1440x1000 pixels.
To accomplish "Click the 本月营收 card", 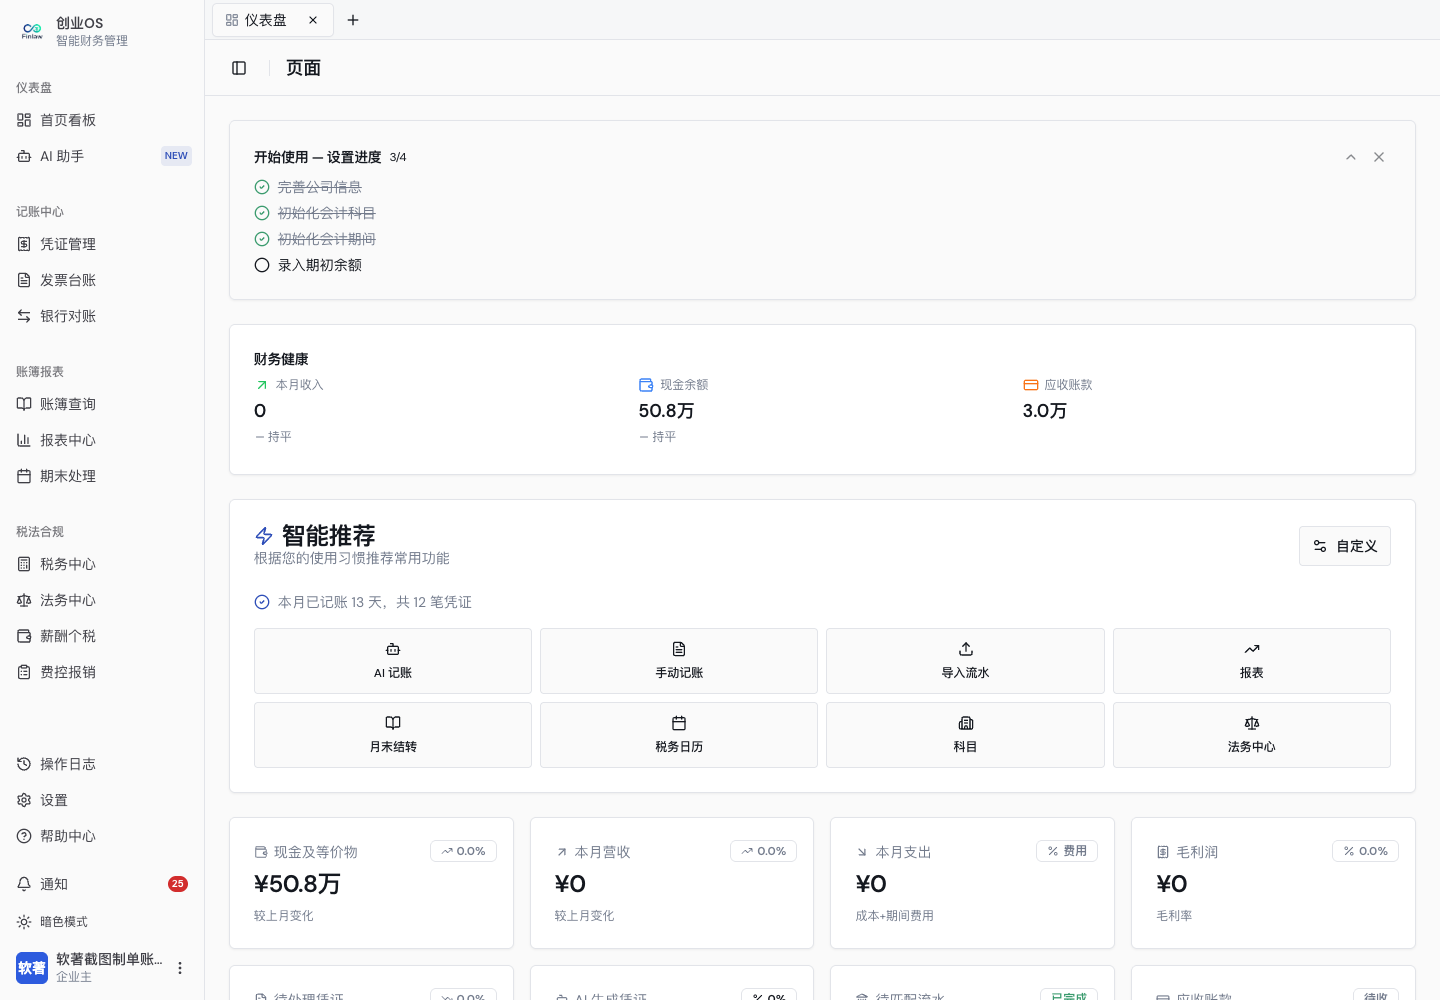I will pyautogui.click(x=672, y=883).
